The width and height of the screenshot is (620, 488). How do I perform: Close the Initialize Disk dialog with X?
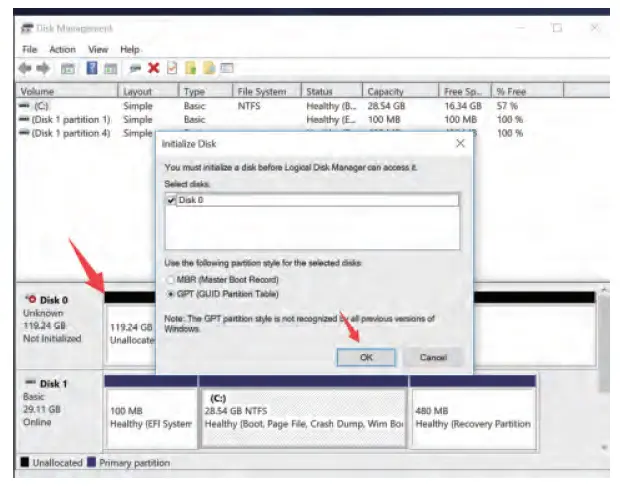(x=460, y=143)
